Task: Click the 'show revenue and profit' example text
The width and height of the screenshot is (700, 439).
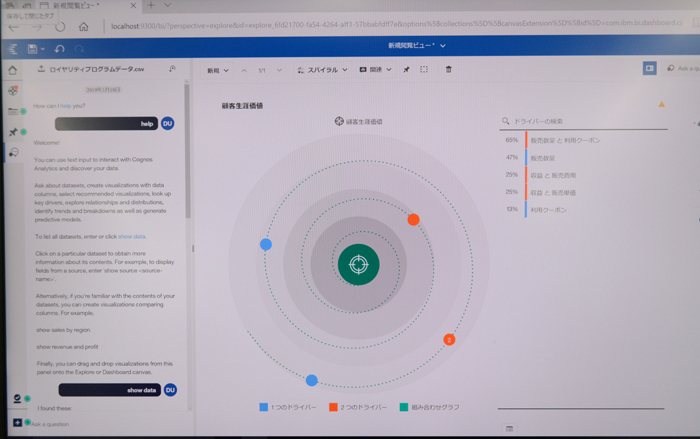Action: 67,347
